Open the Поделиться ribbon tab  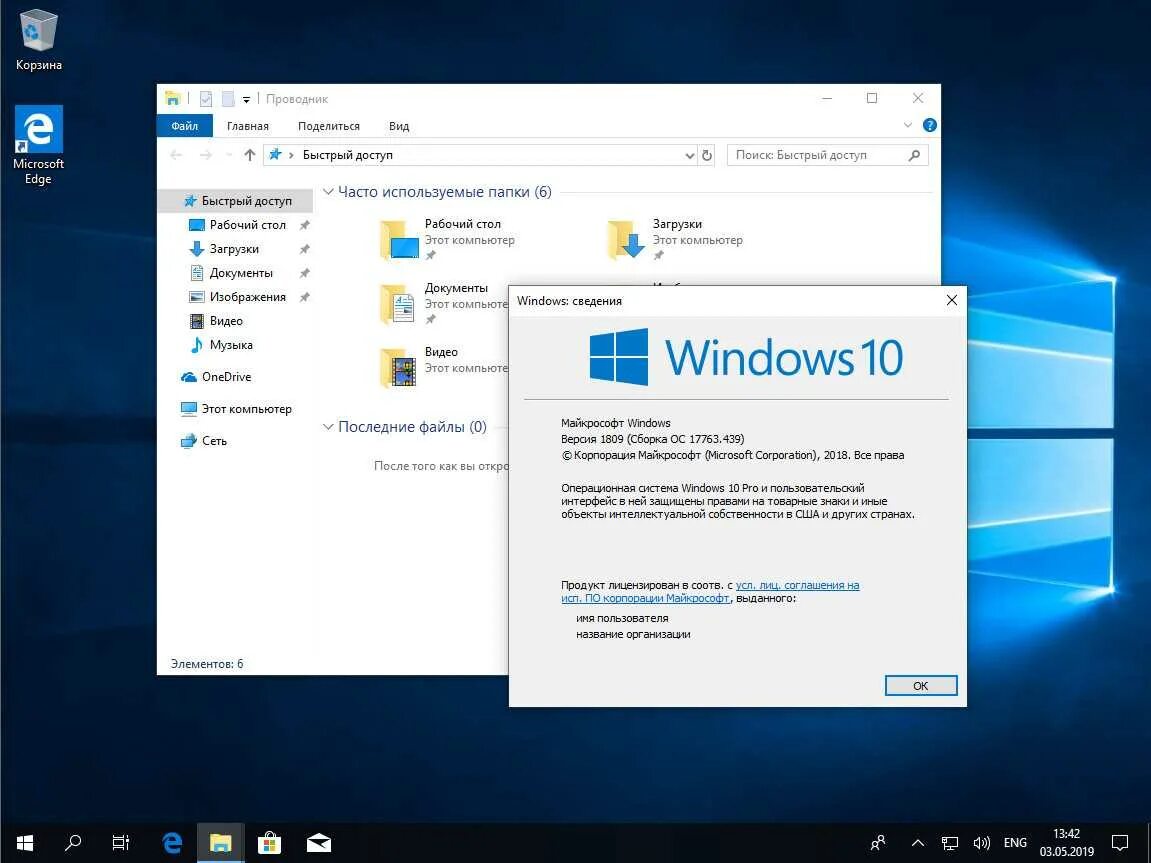click(x=329, y=126)
